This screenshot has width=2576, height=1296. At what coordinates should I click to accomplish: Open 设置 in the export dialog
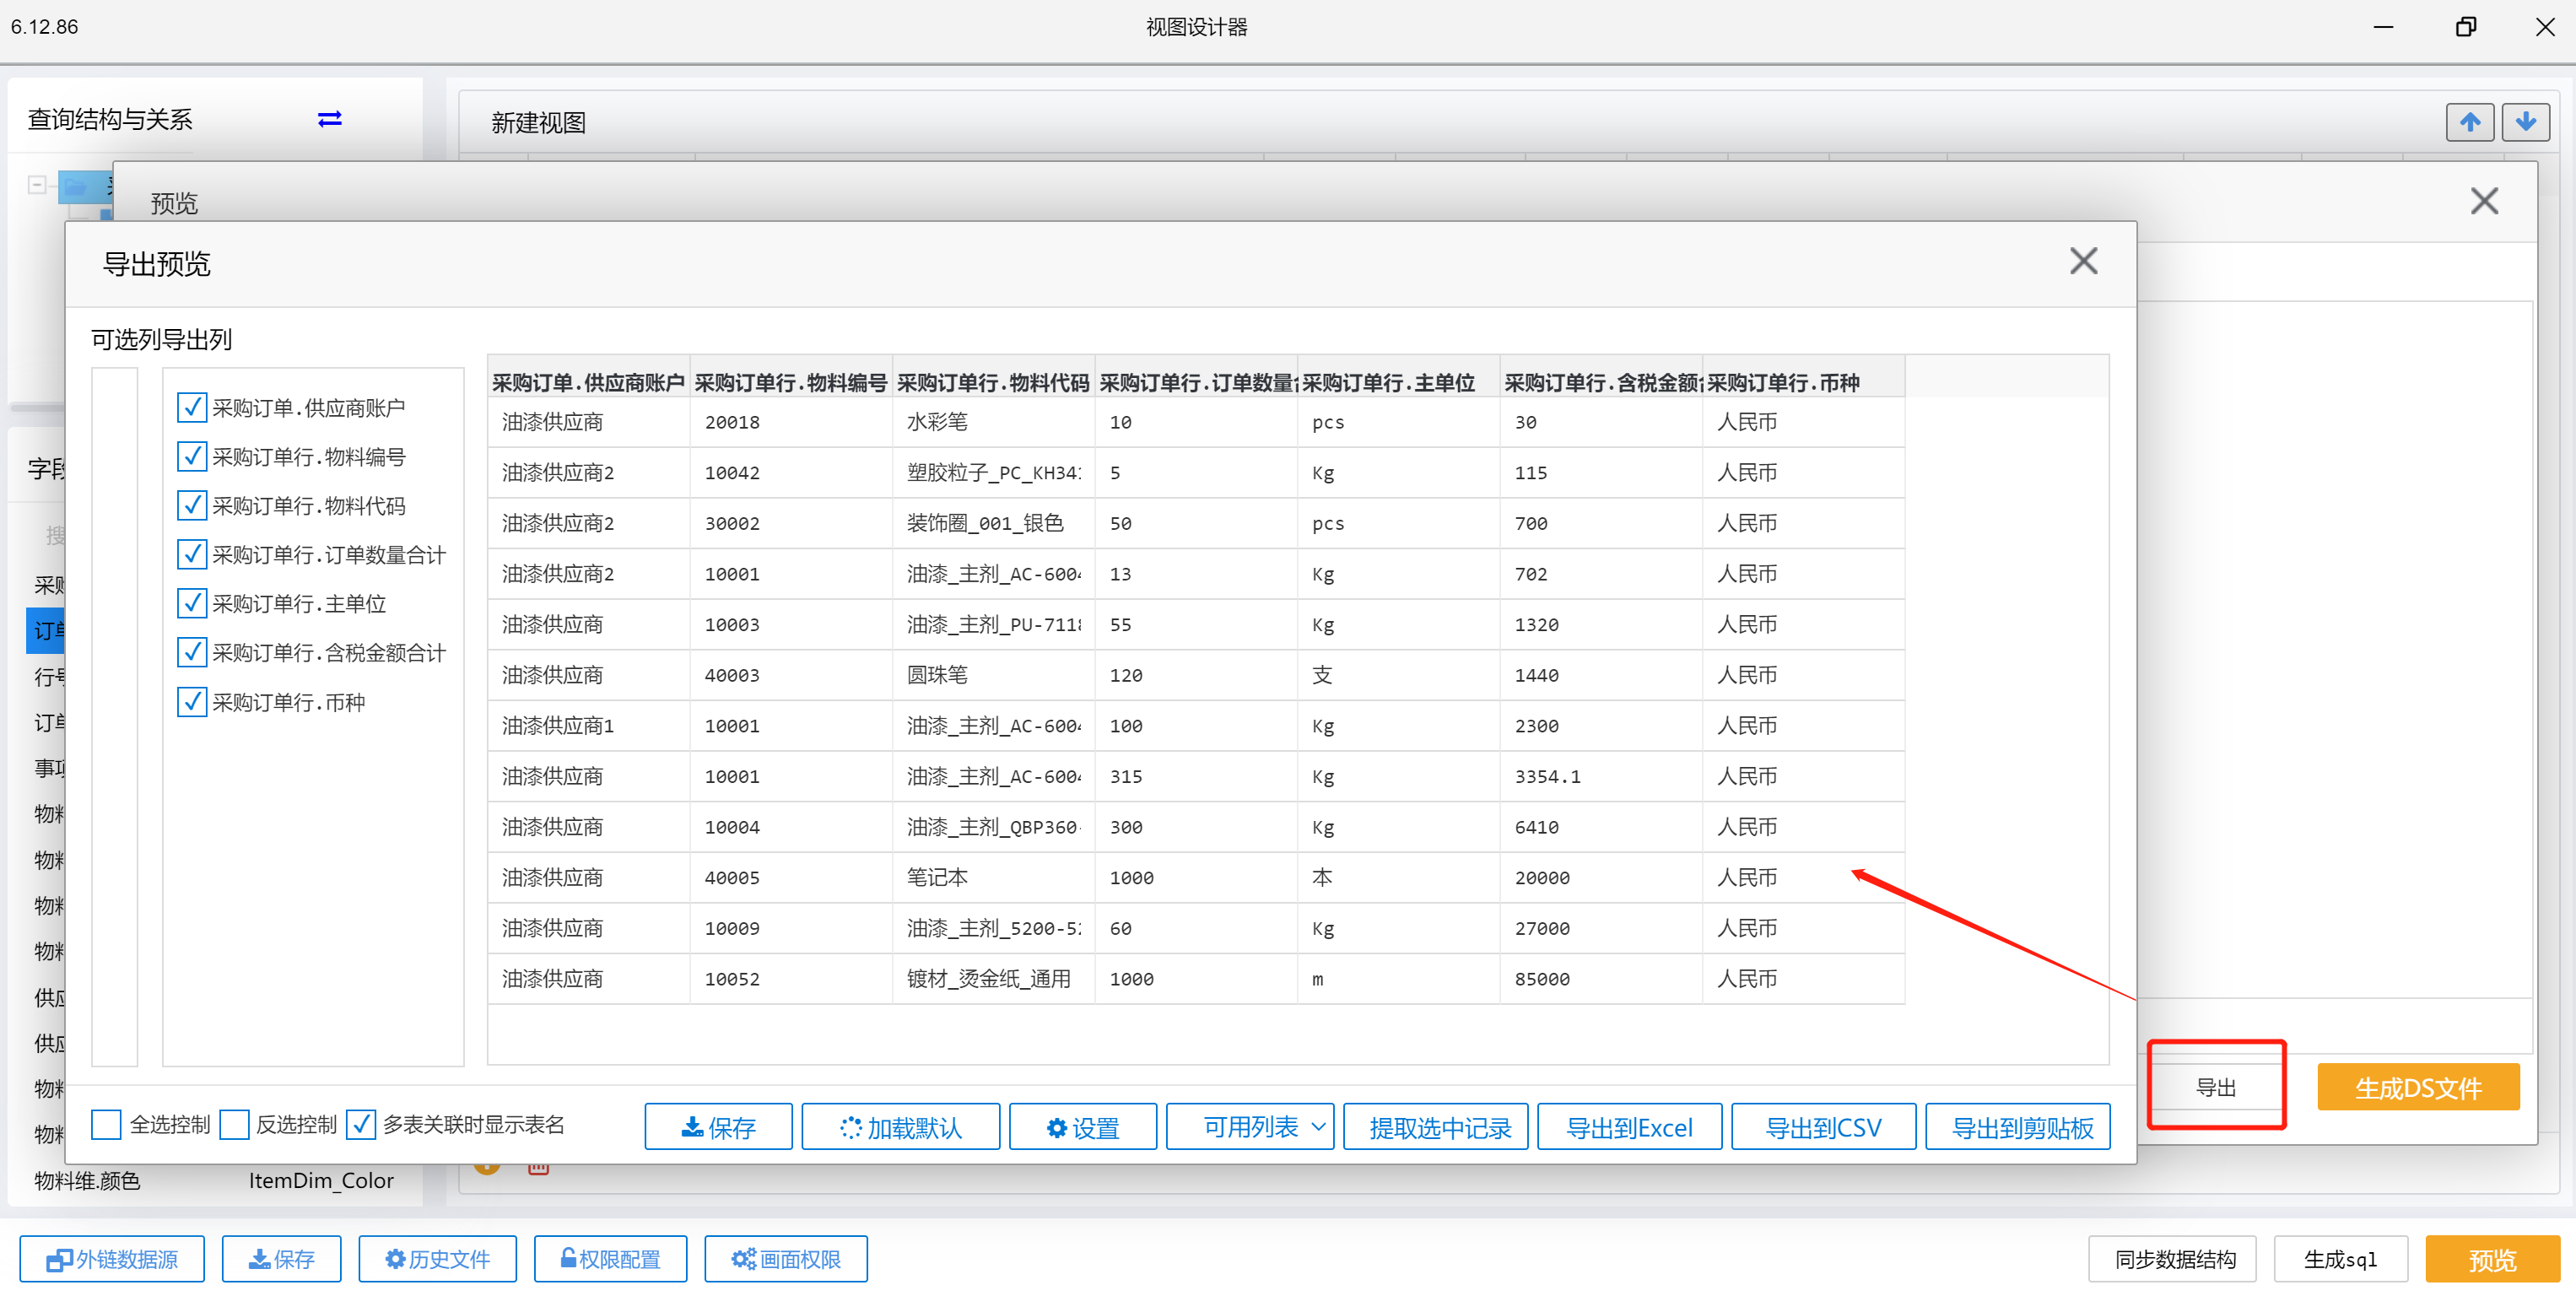click(1082, 1127)
